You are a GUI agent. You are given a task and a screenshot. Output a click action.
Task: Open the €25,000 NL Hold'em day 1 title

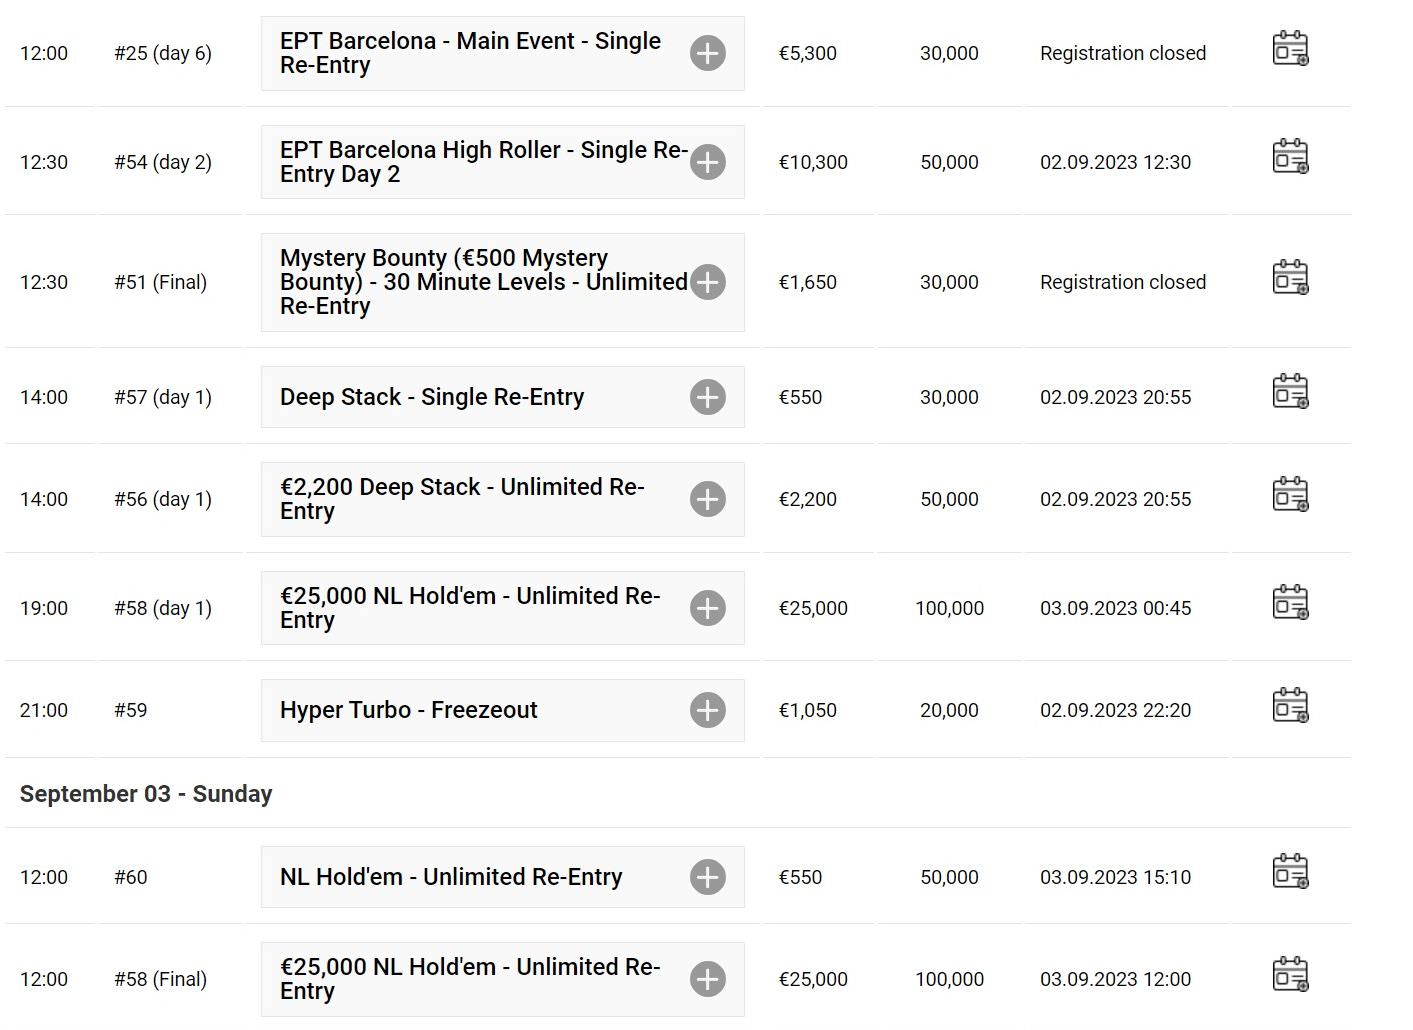tap(470, 608)
